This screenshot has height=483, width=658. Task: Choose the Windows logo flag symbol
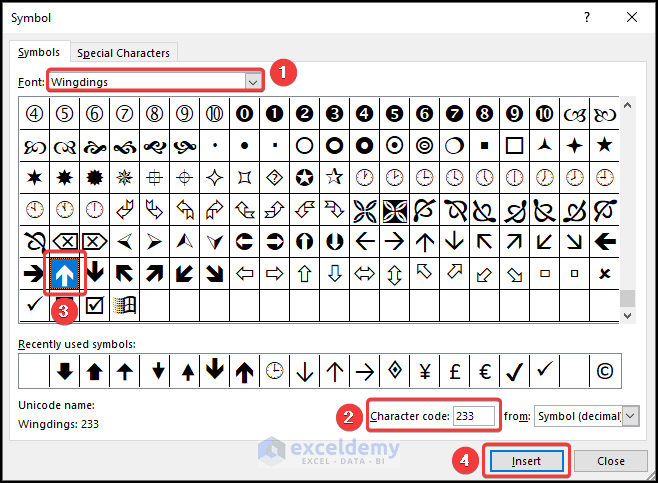point(125,305)
